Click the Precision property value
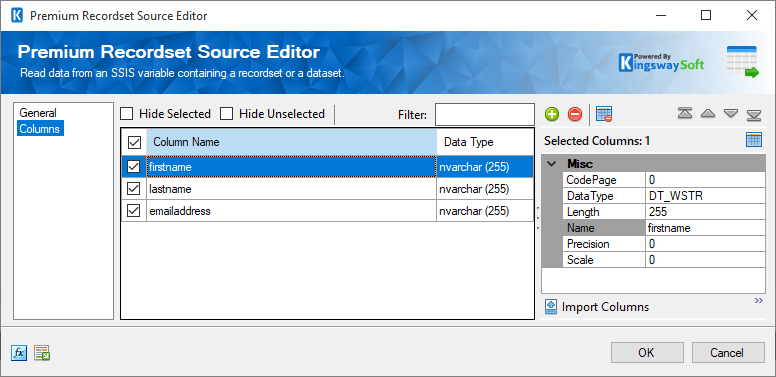This screenshot has height=377, width=776. (x=705, y=244)
